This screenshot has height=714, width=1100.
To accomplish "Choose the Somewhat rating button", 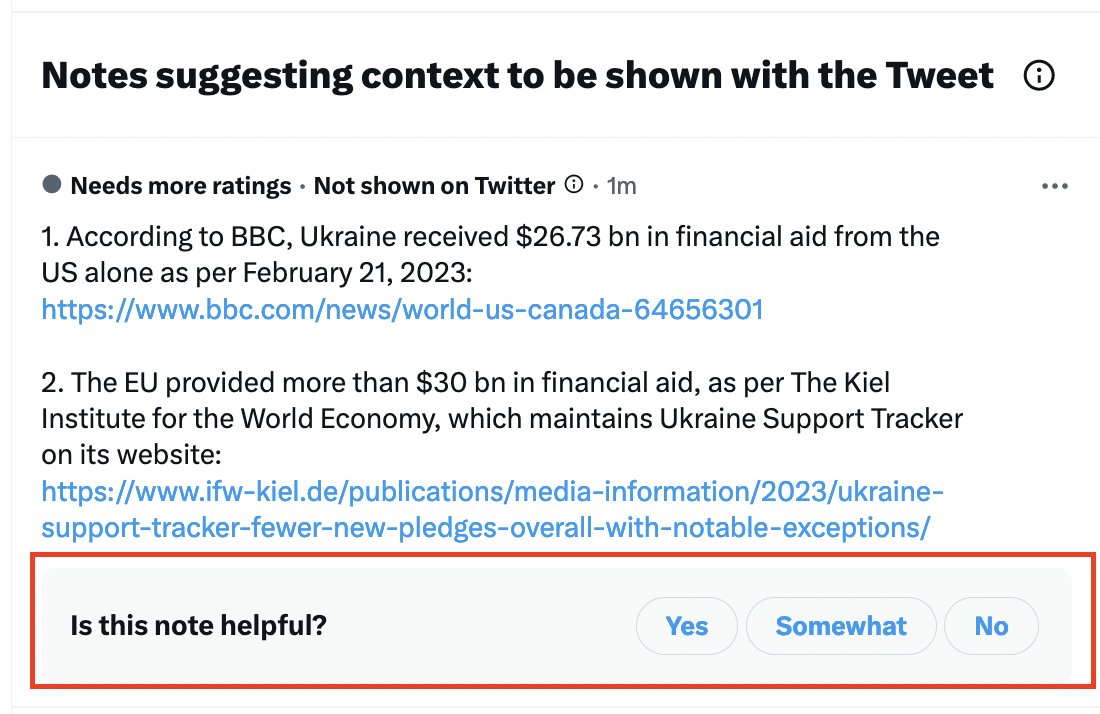I will (x=841, y=626).
